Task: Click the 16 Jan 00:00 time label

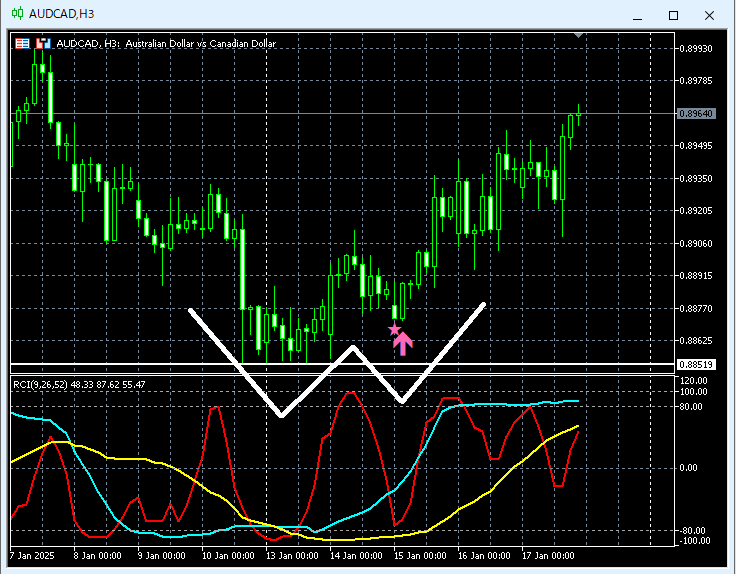Action: pos(484,556)
